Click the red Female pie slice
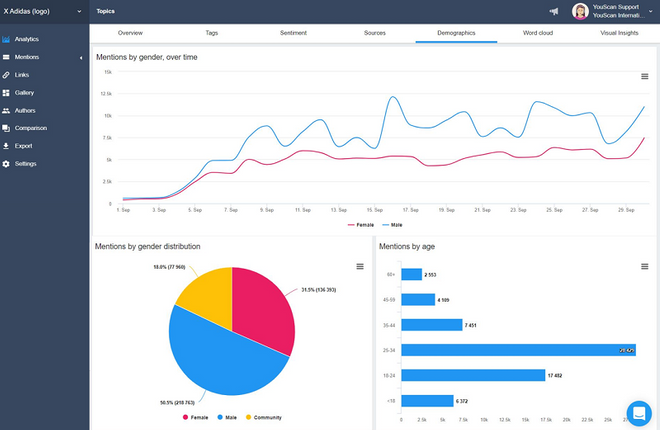The width and height of the screenshot is (660, 430). [263, 311]
